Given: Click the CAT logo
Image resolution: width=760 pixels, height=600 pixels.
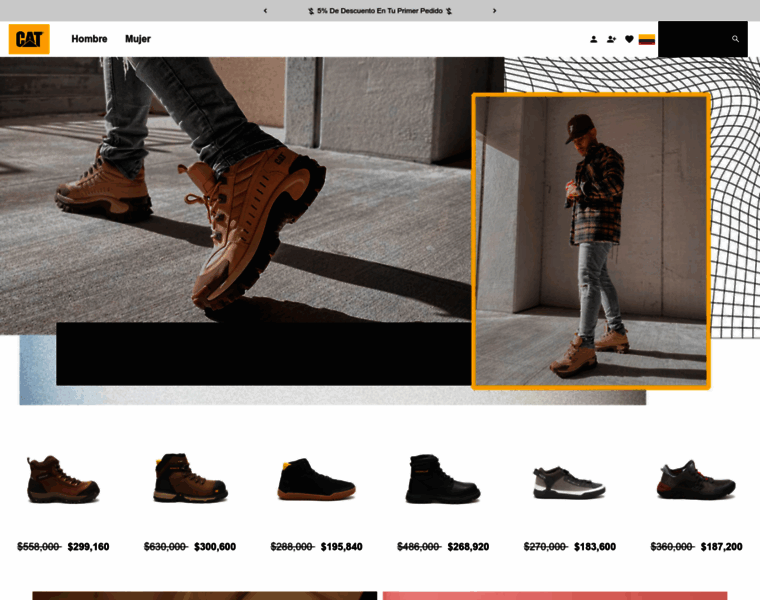Looking at the screenshot, I should coord(29,39).
